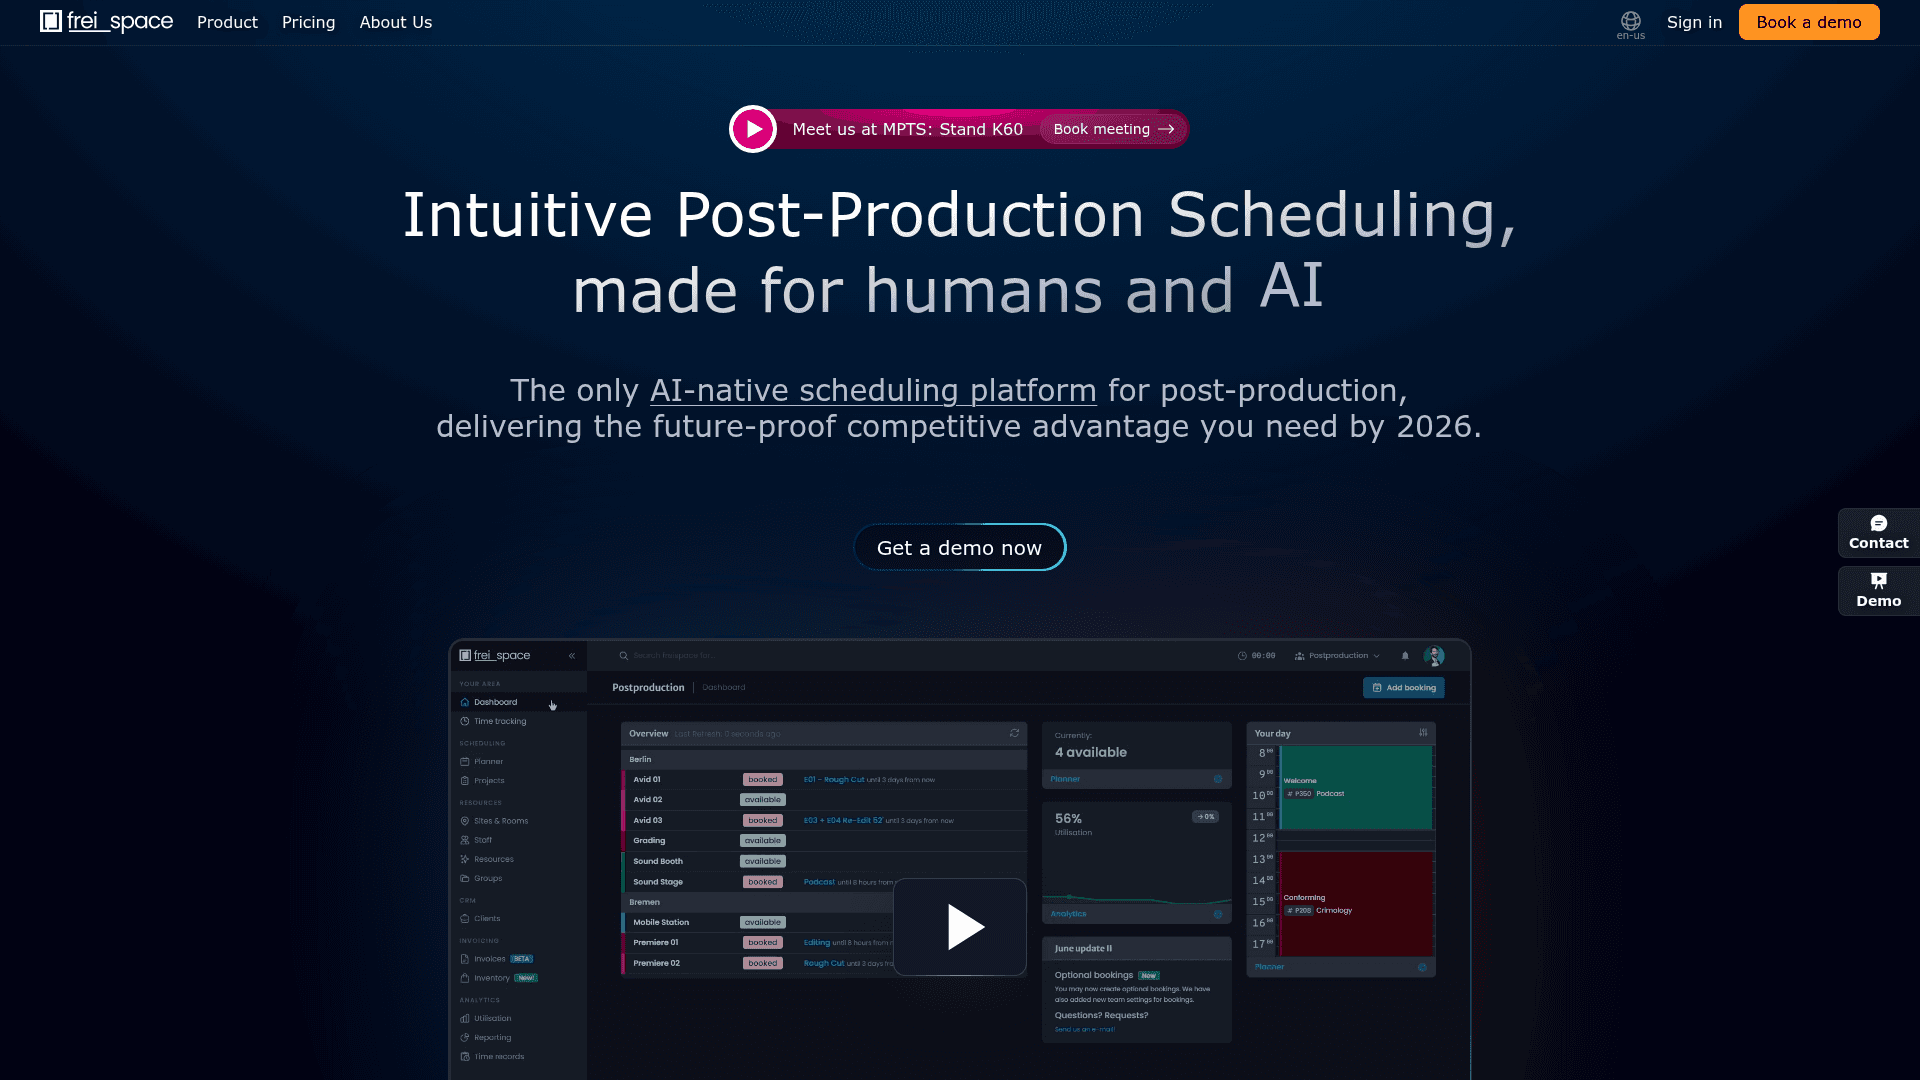This screenshot has height=1080, width=1920.
Task: Open the Demo presentation side widget
Action: [1878, 590]
